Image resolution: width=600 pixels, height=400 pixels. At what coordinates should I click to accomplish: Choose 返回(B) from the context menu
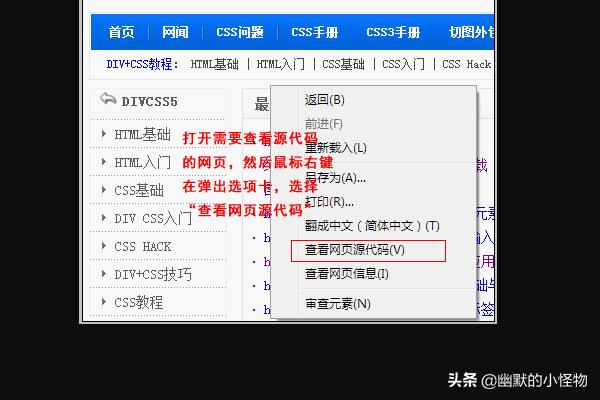point(325,100)
